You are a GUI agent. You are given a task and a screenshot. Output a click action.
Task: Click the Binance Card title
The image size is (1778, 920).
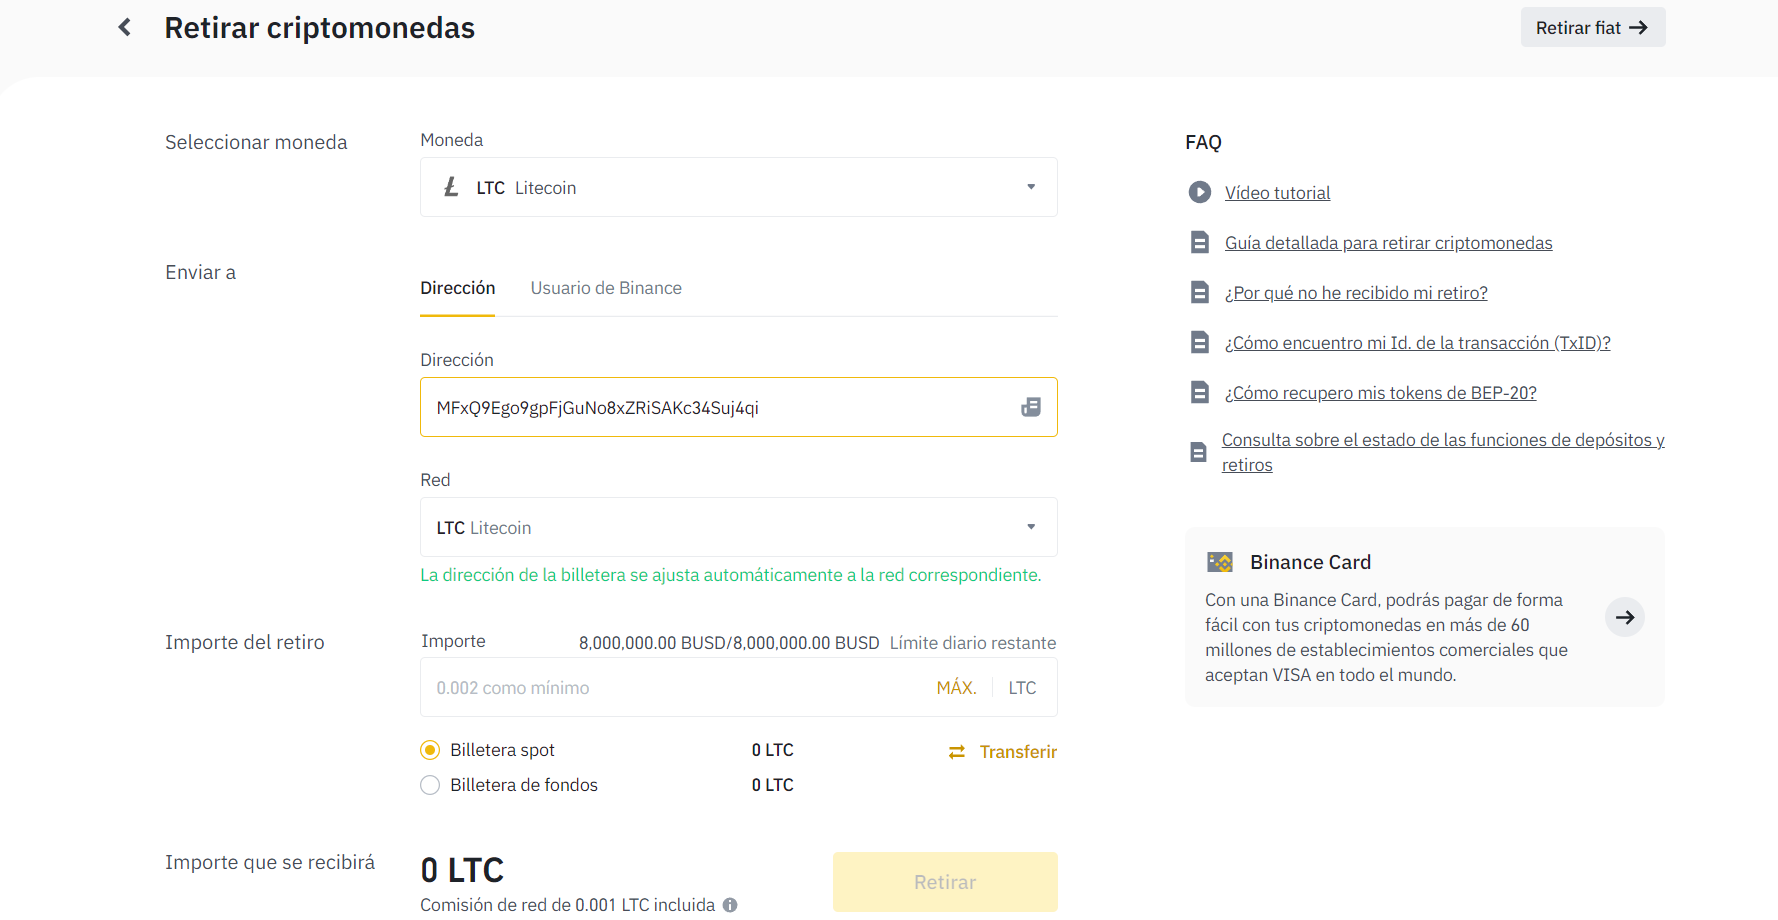[1310, 562]
